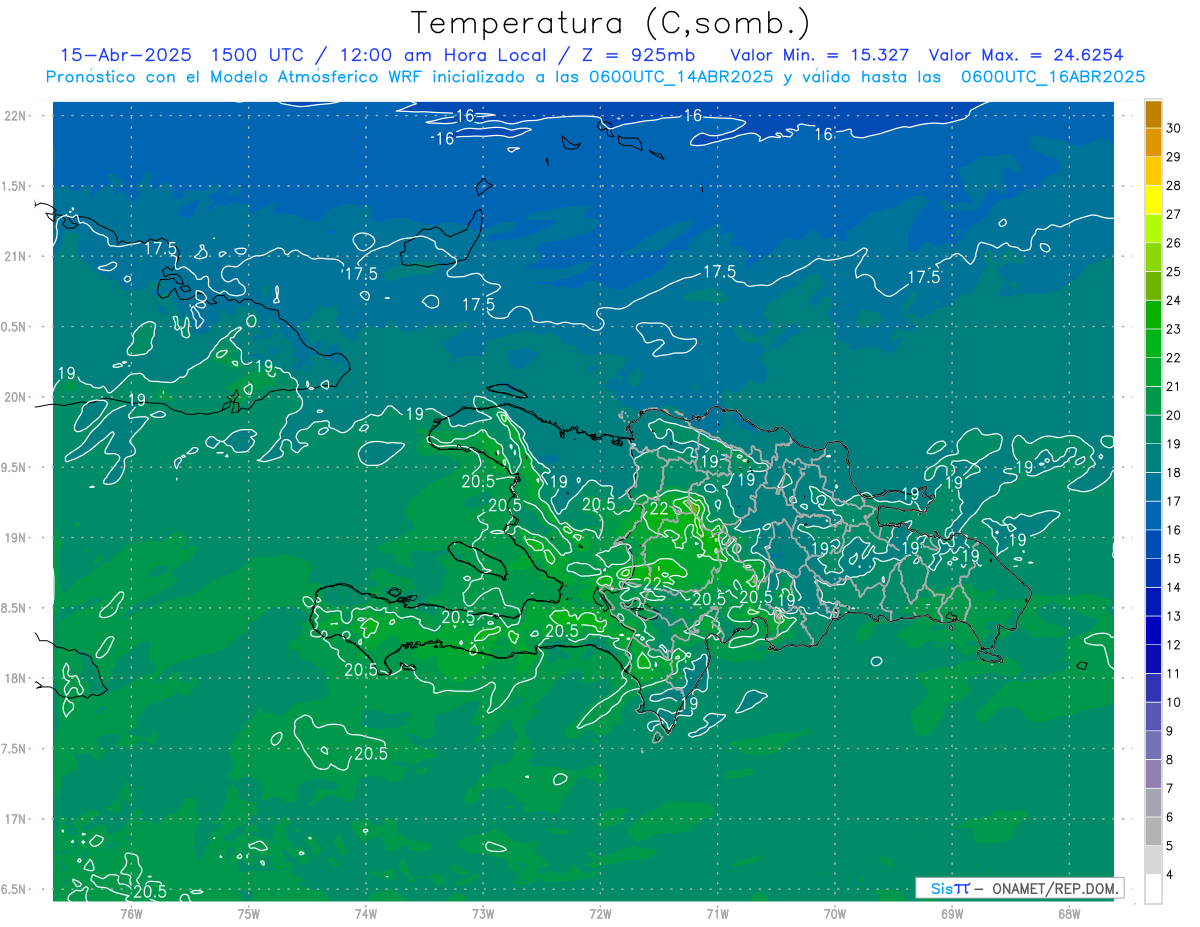Click the "21N" latitude axis label
This screenshot has height=927, width=1200.
point(15,256)
